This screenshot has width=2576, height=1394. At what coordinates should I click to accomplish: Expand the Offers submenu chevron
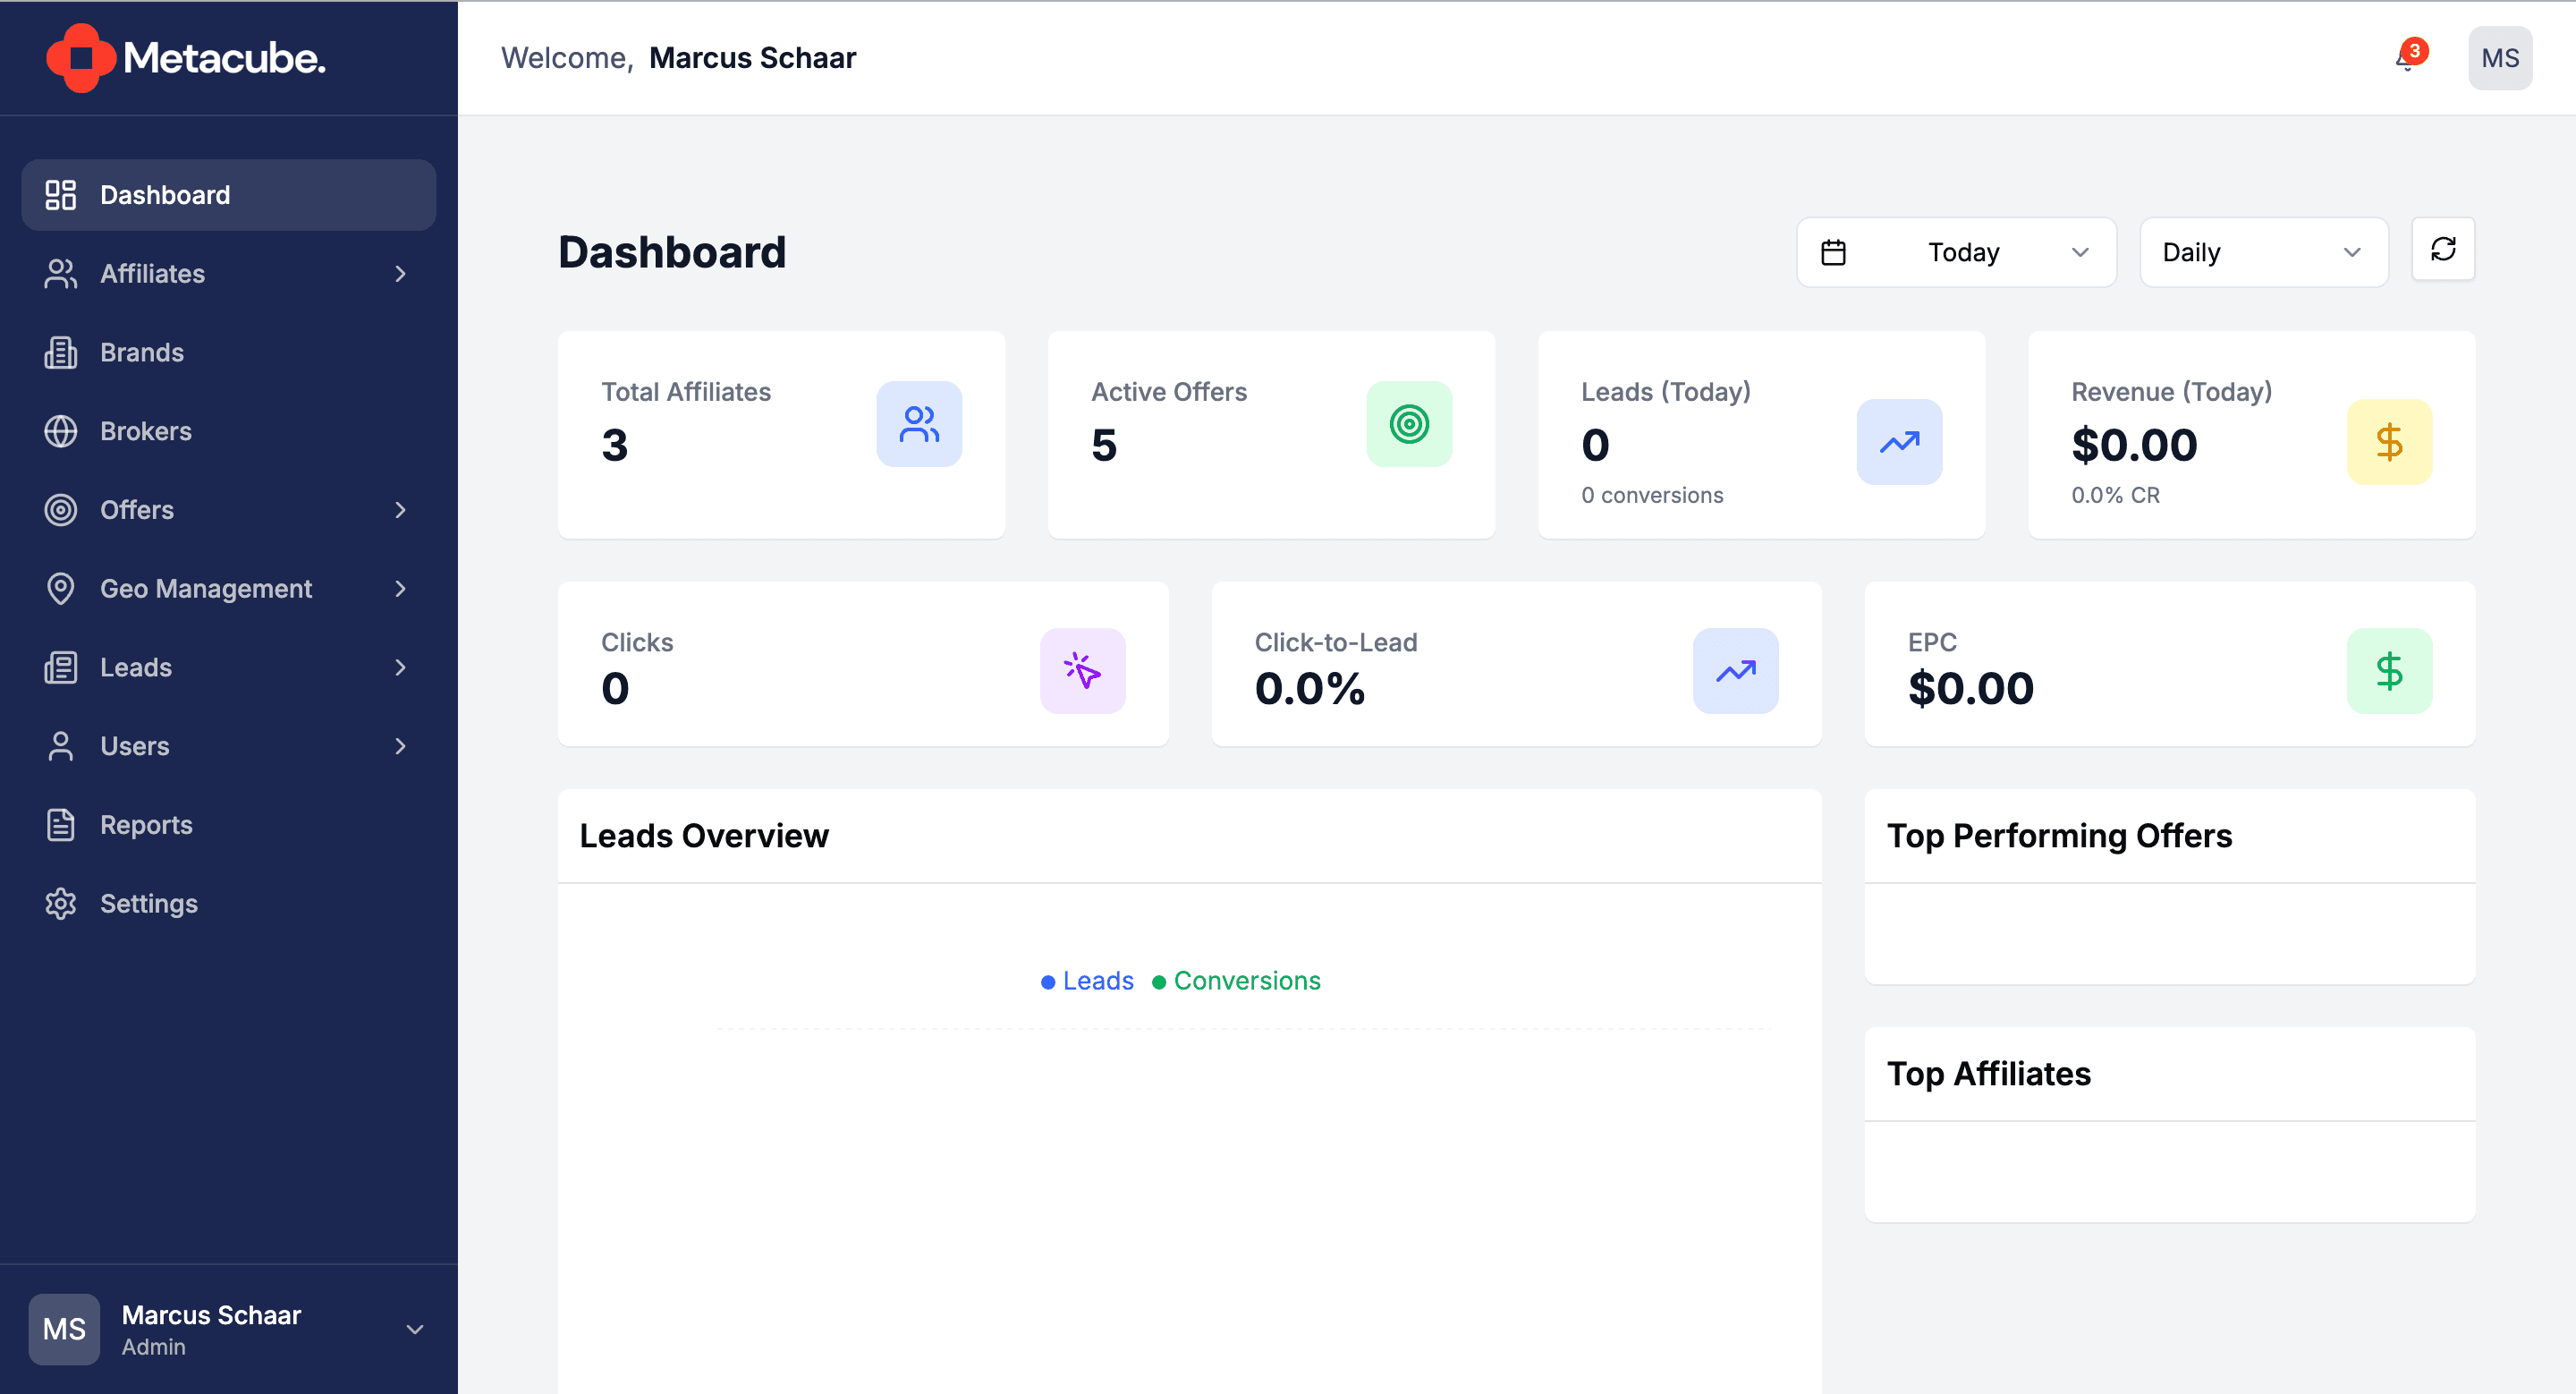coord(401,510)
